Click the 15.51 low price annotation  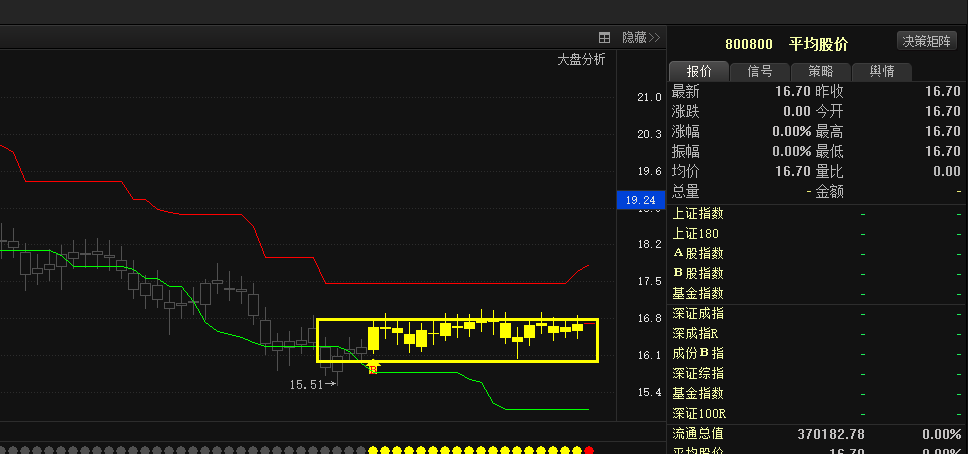[306, 384]
